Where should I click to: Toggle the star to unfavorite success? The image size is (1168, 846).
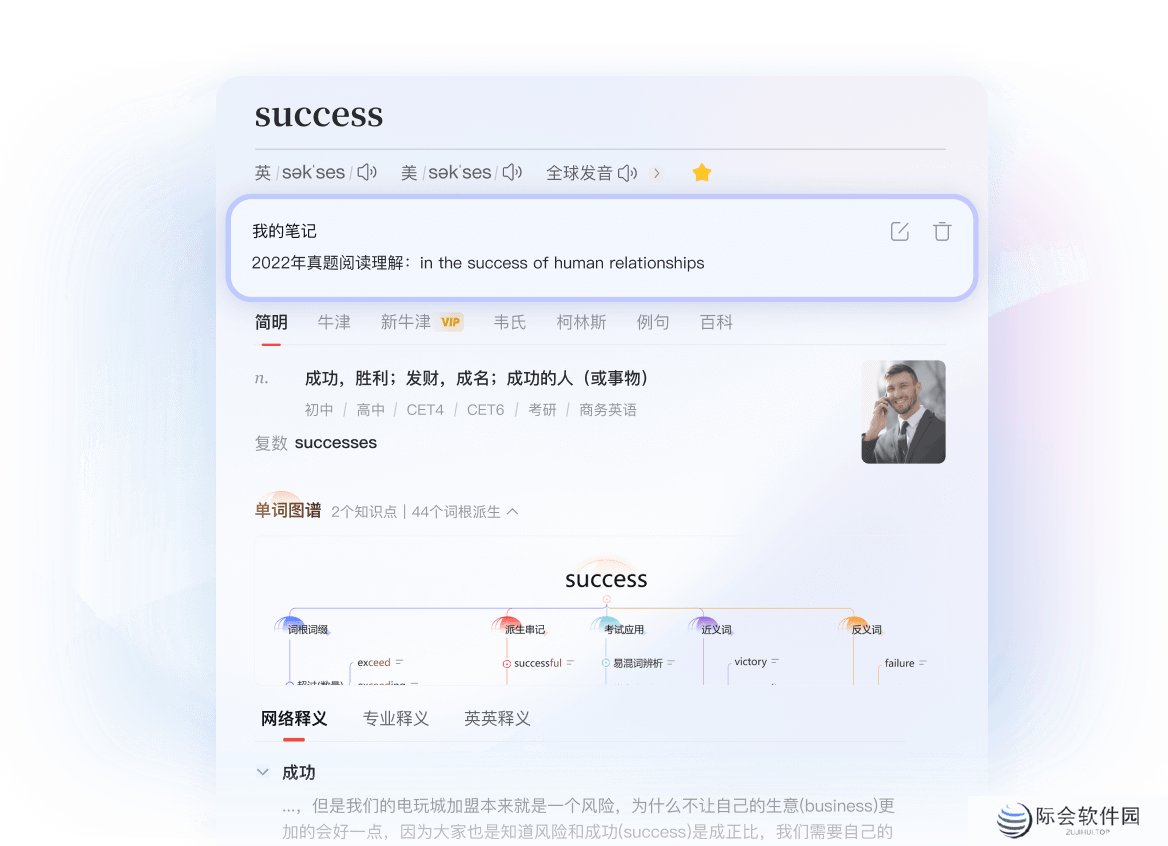[x=702, y=172]
